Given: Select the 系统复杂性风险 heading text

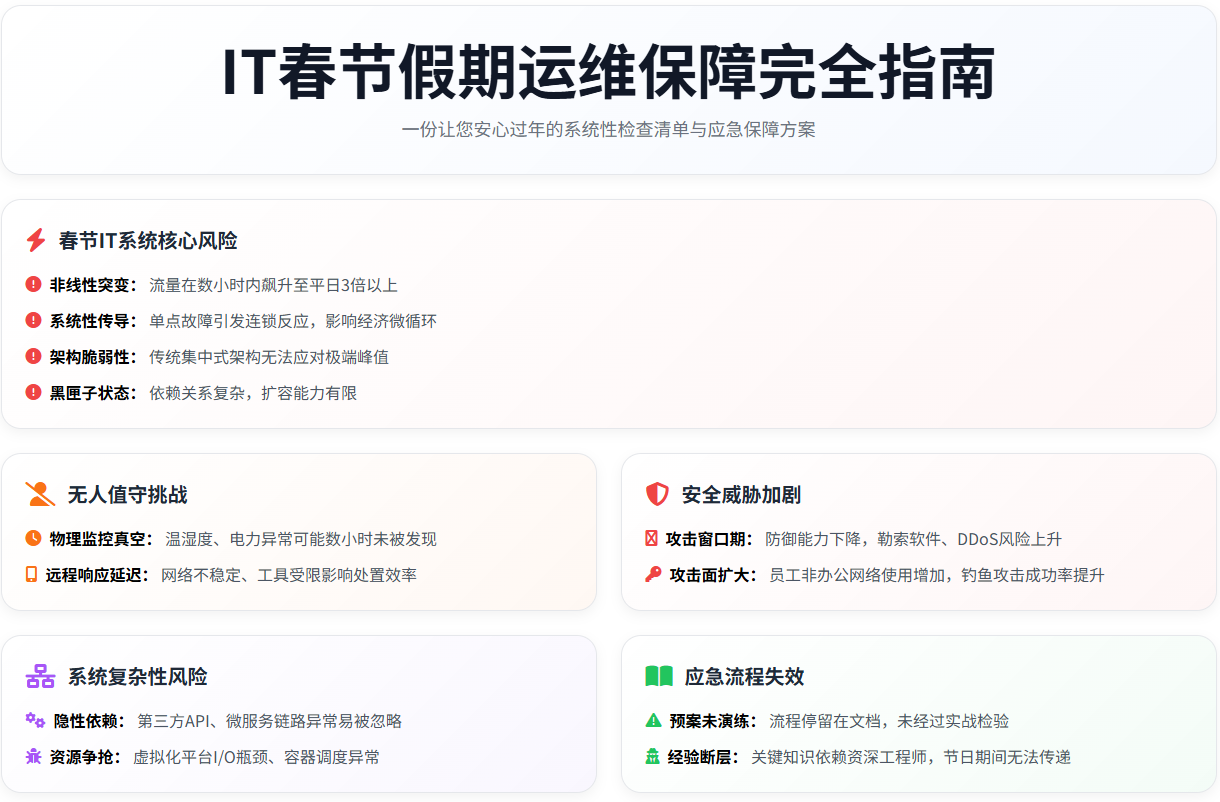Looking at the screenshot, I should [137, 677].
